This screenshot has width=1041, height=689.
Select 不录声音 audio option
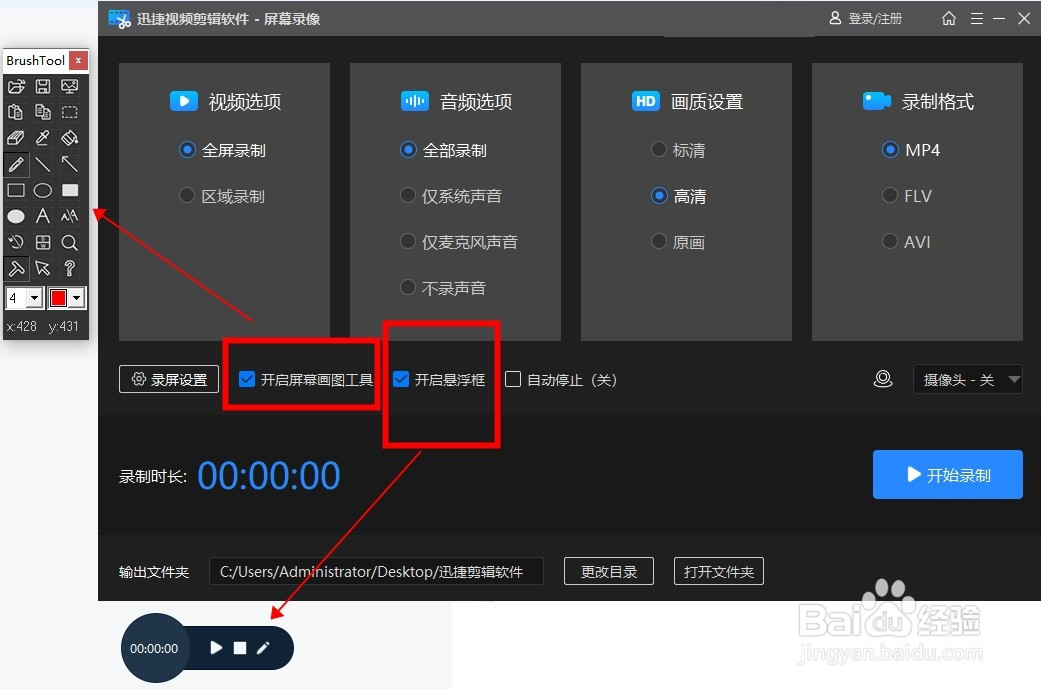pos(443,287)
